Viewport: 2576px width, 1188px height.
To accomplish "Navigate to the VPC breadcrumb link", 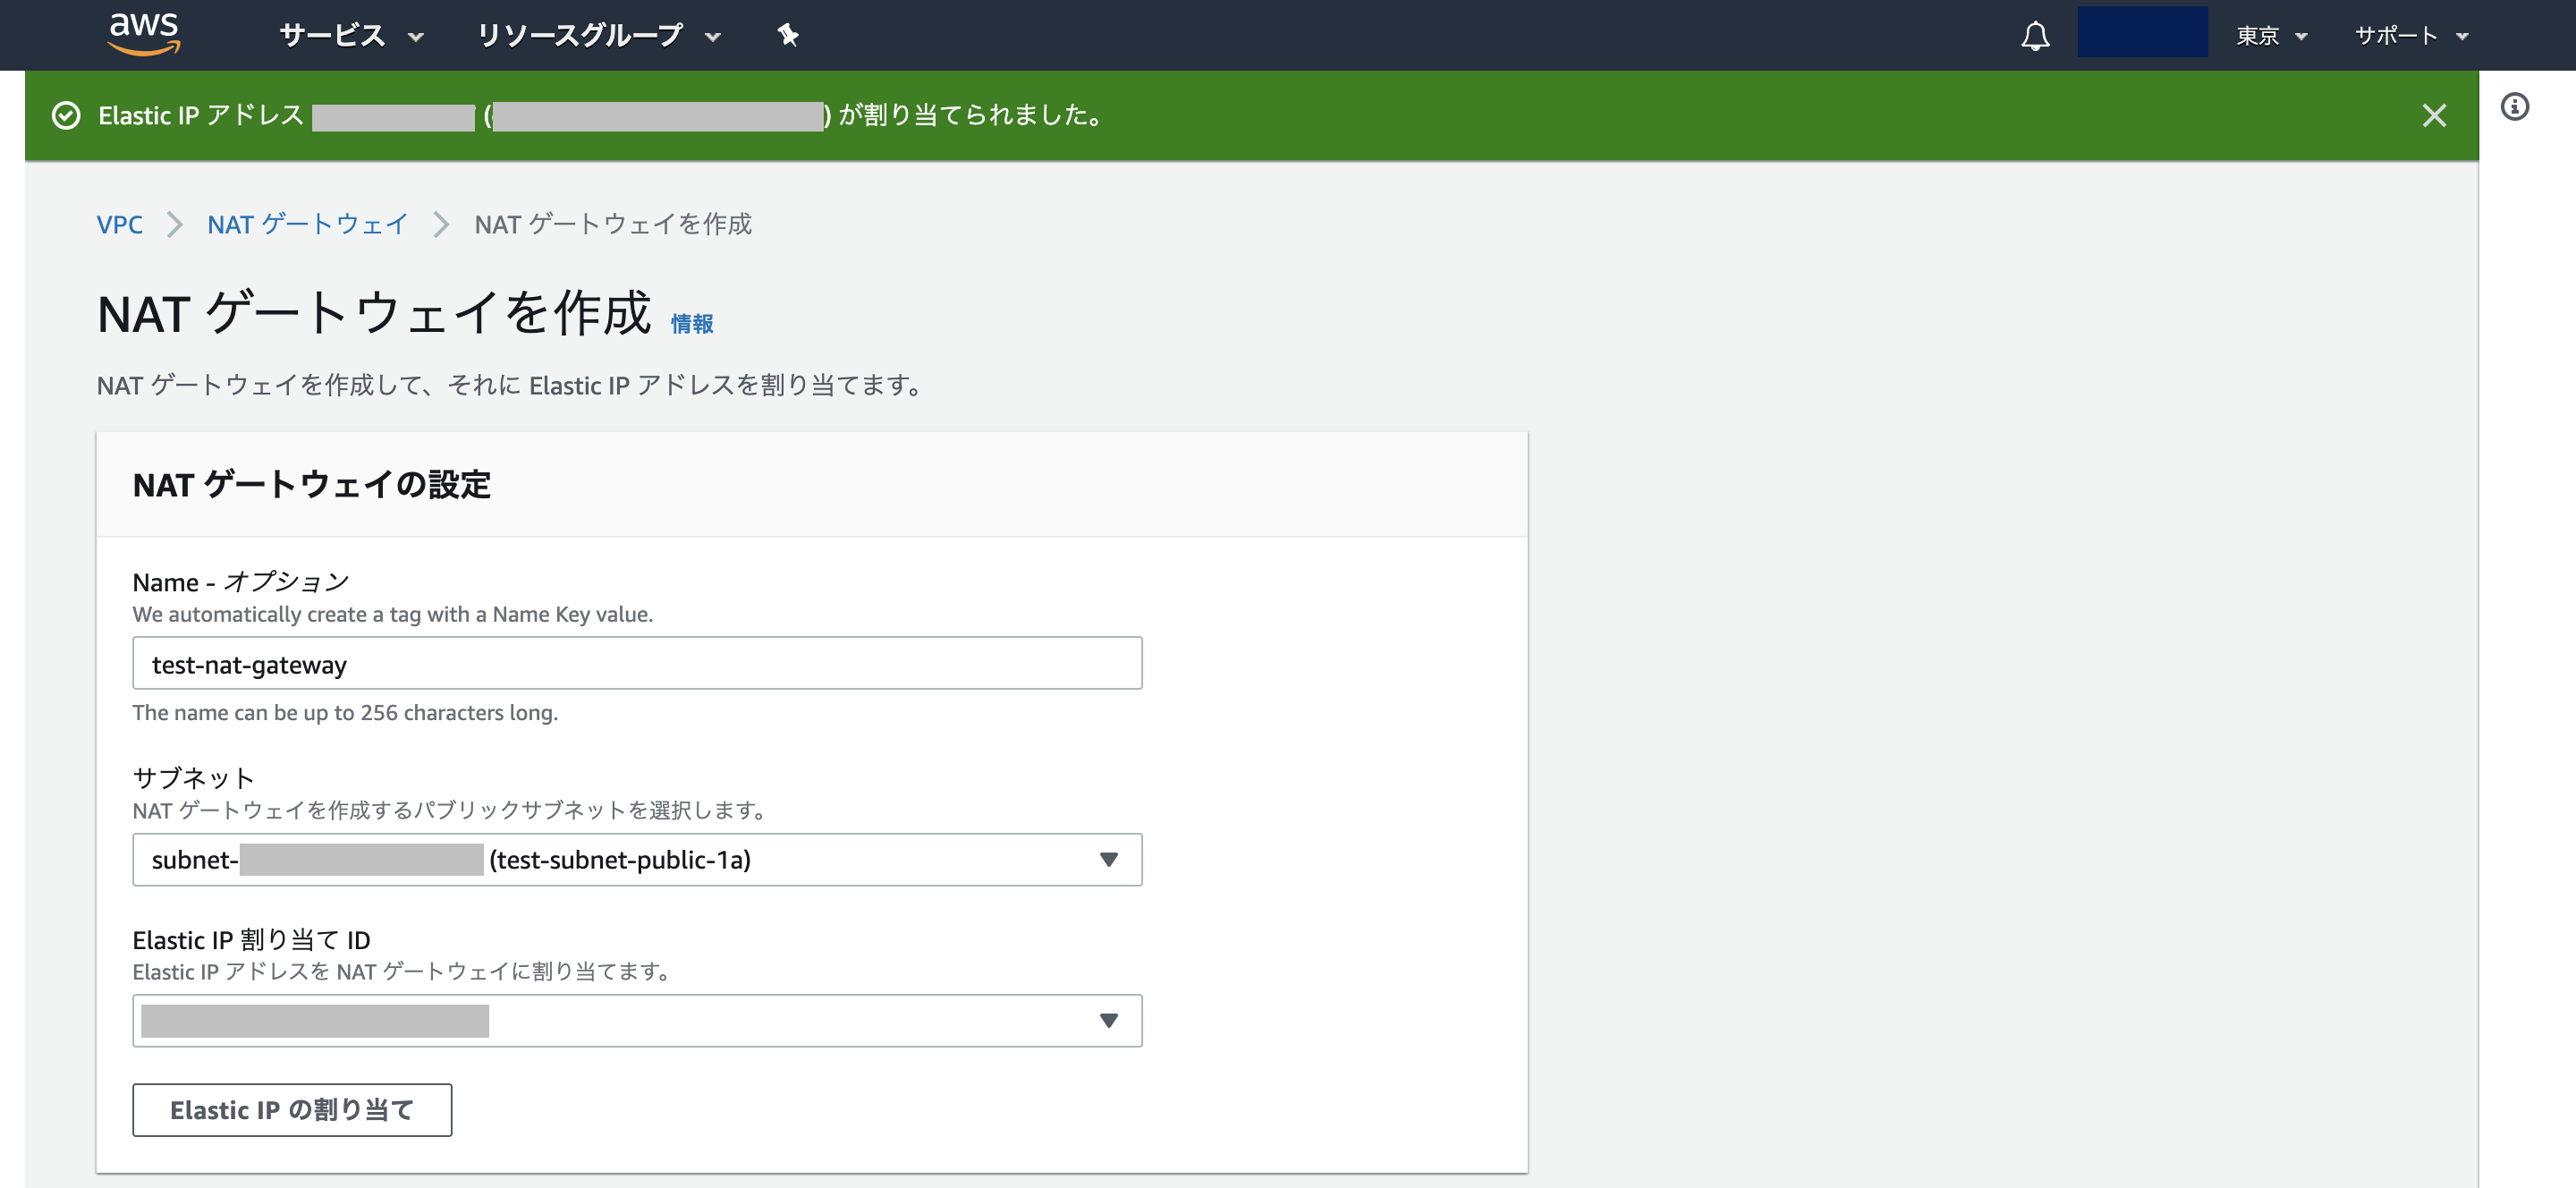I will click(x=119, y=224).
